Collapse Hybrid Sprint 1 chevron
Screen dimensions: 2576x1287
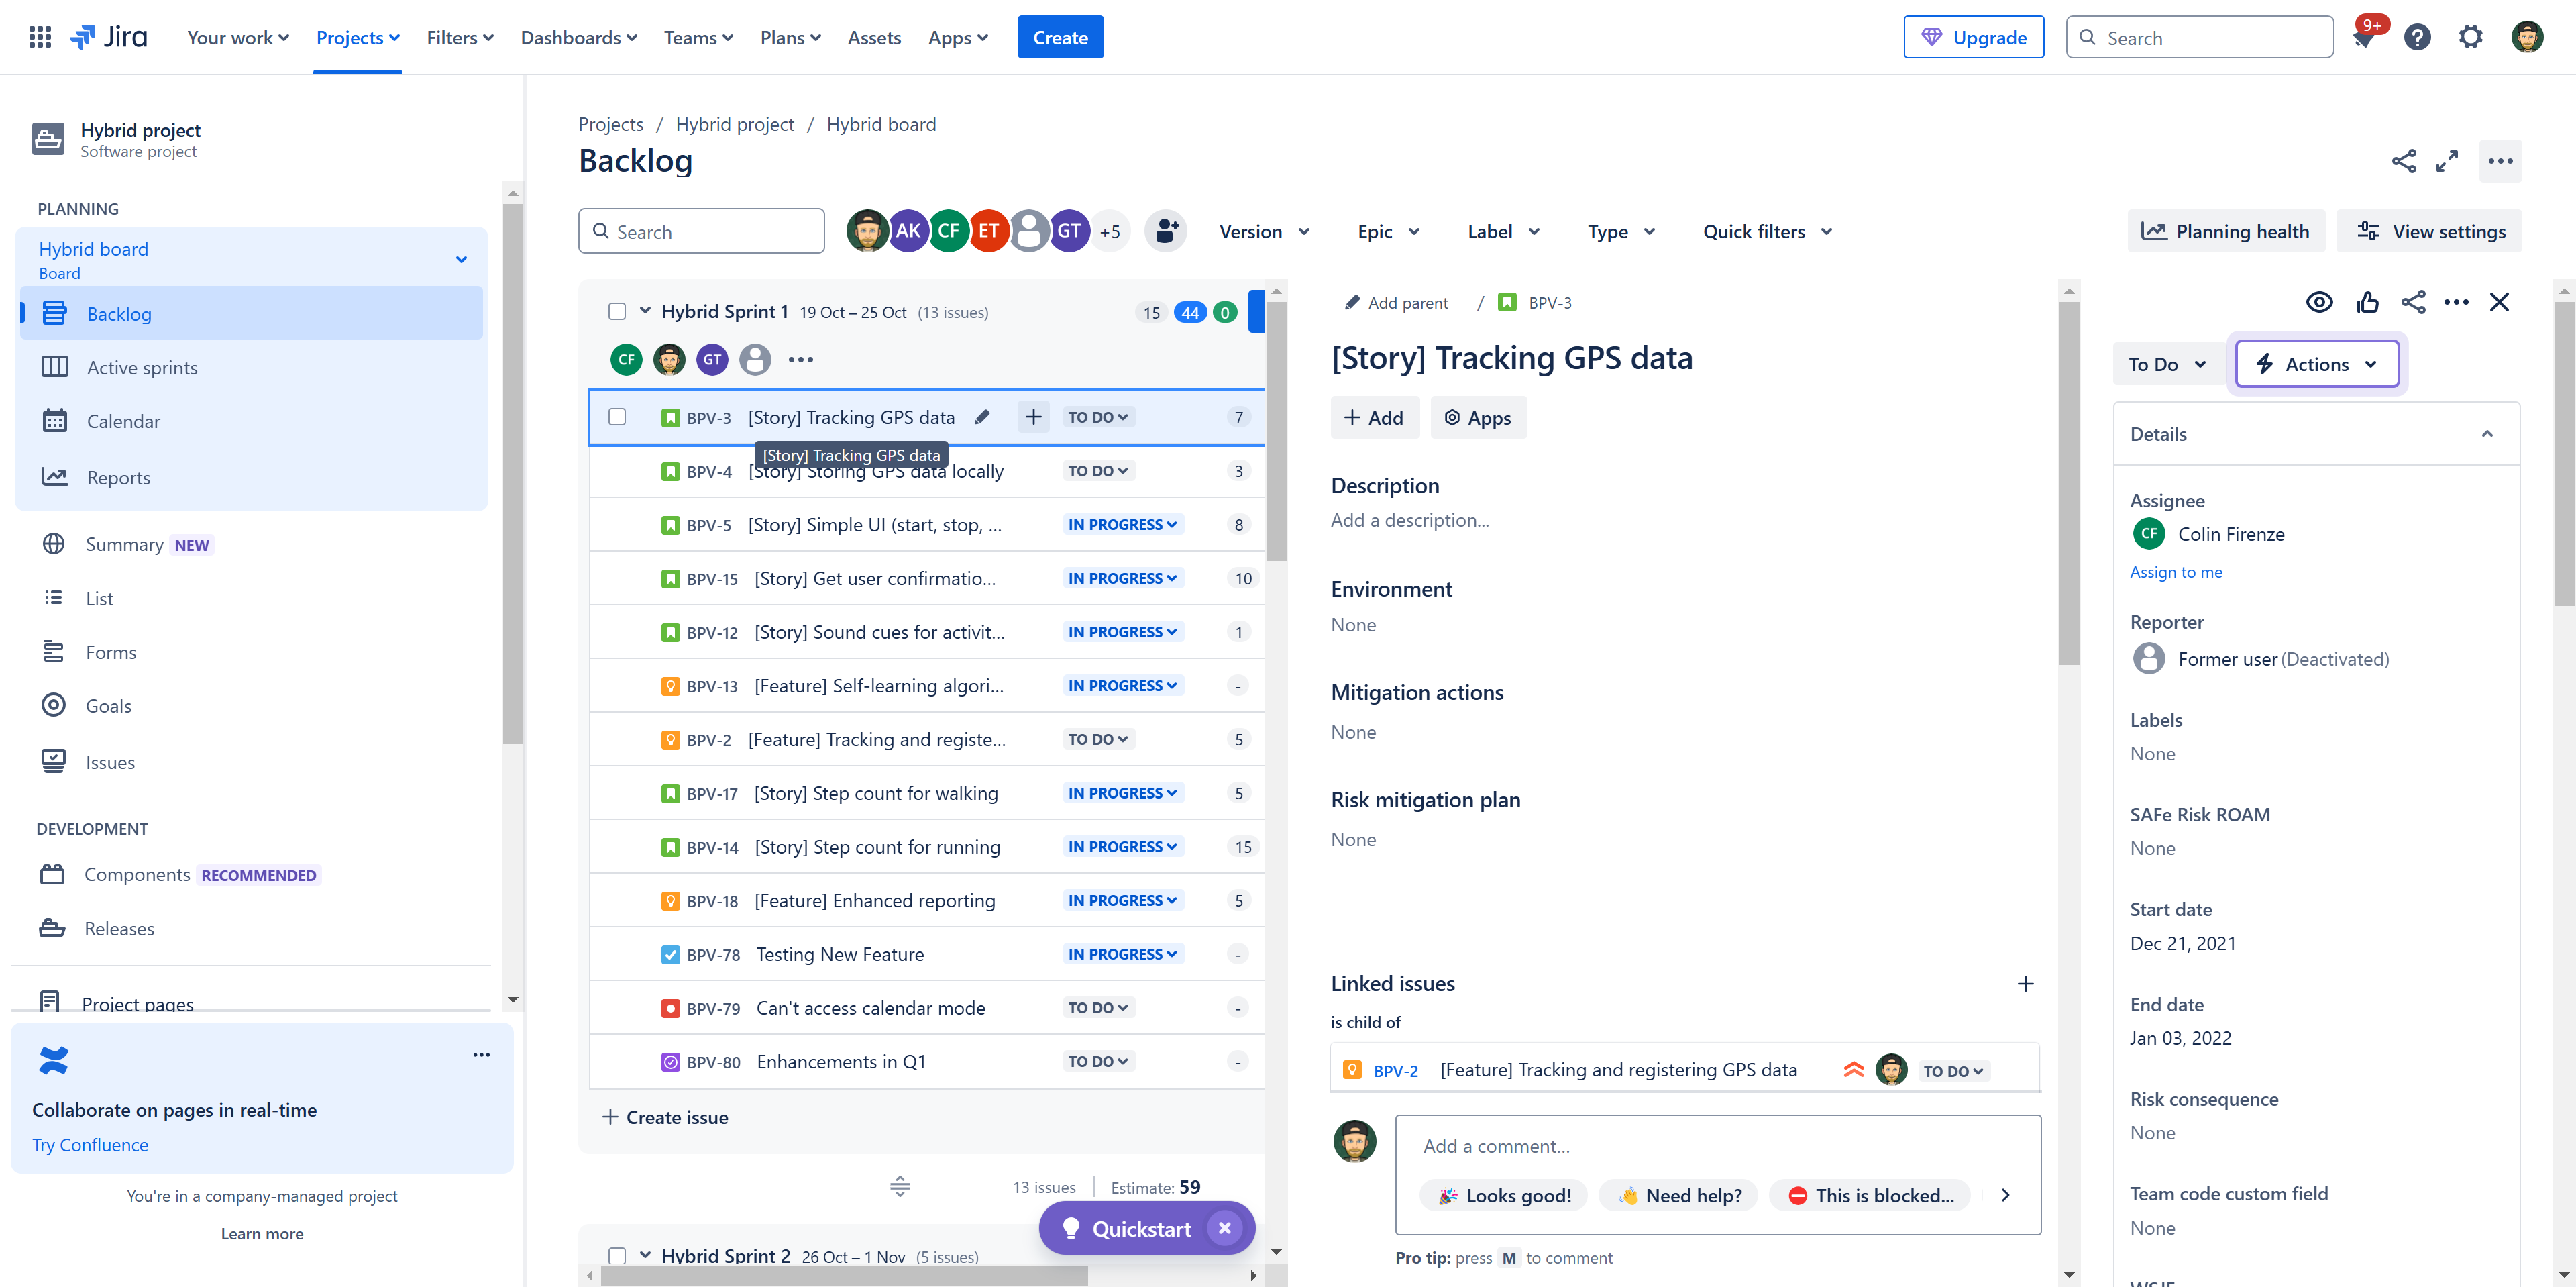point(645,311)
